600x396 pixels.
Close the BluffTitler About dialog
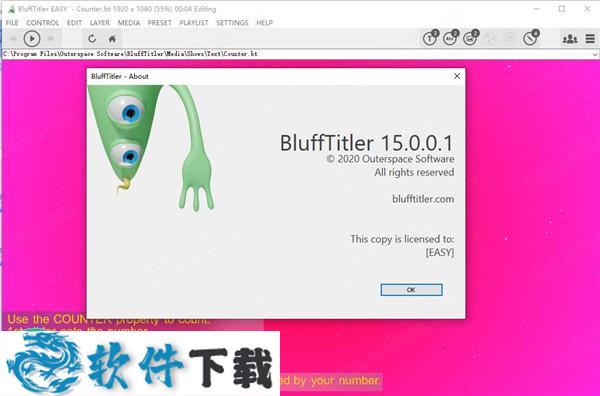(x=457, y=76)
